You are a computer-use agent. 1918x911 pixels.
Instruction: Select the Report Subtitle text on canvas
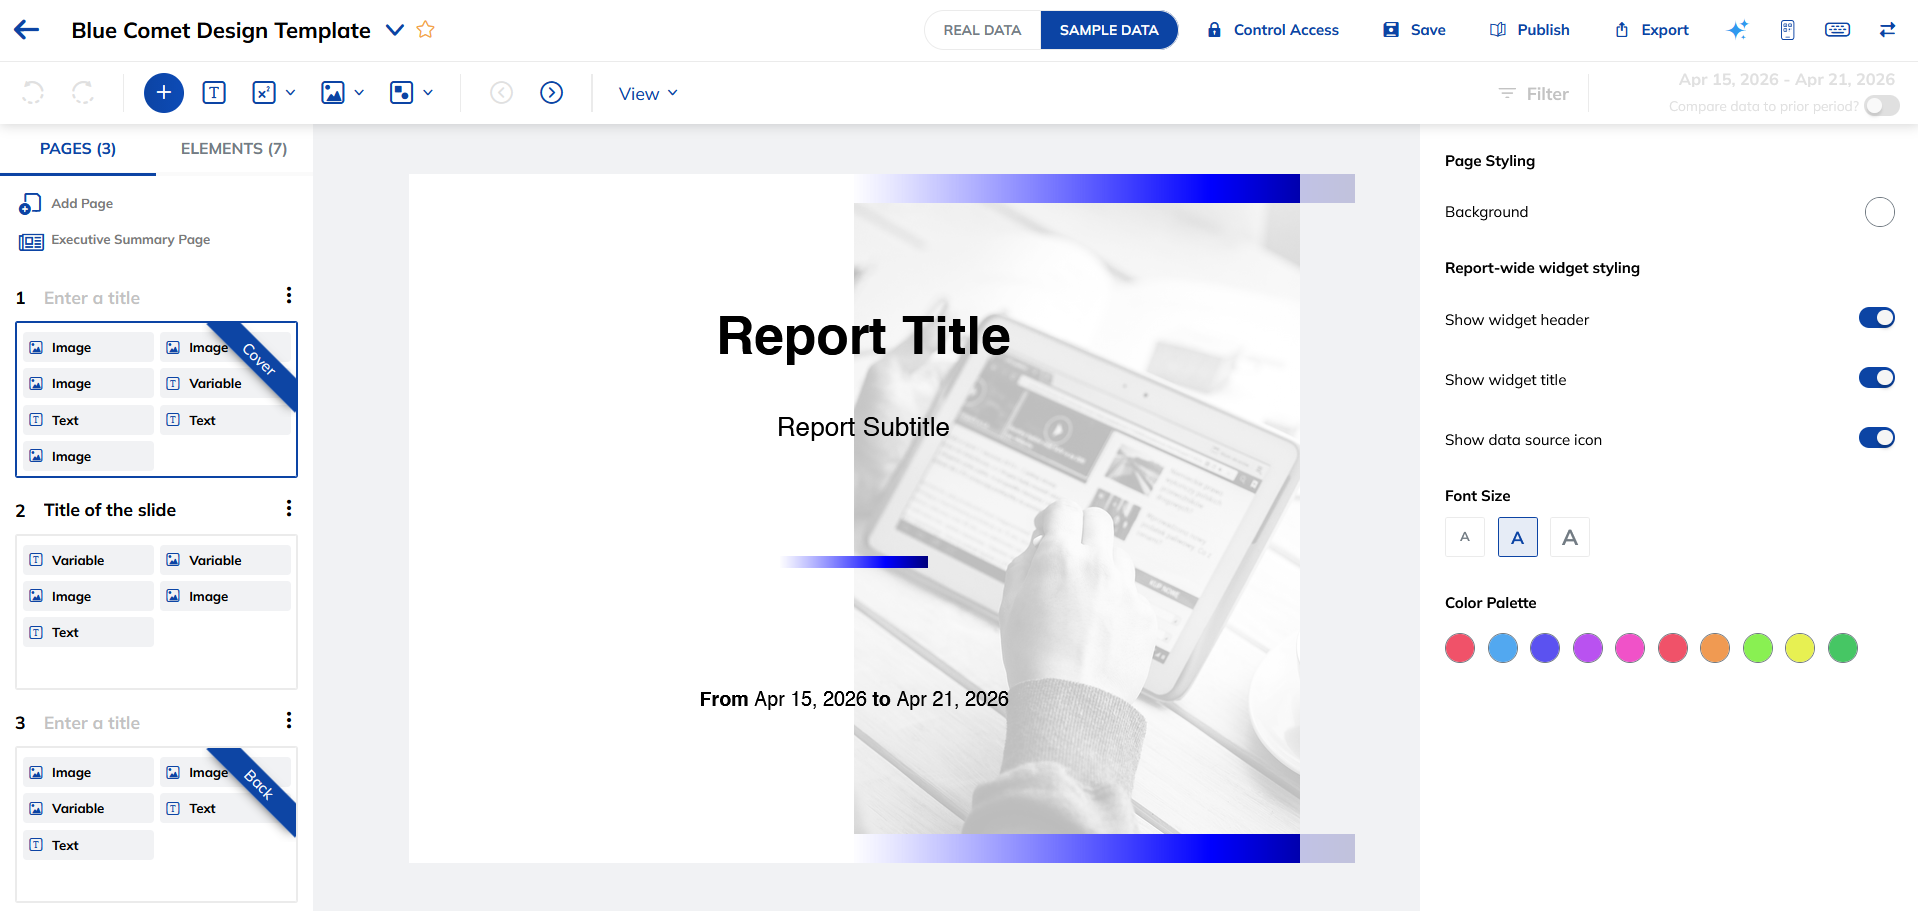click(863, 427)
